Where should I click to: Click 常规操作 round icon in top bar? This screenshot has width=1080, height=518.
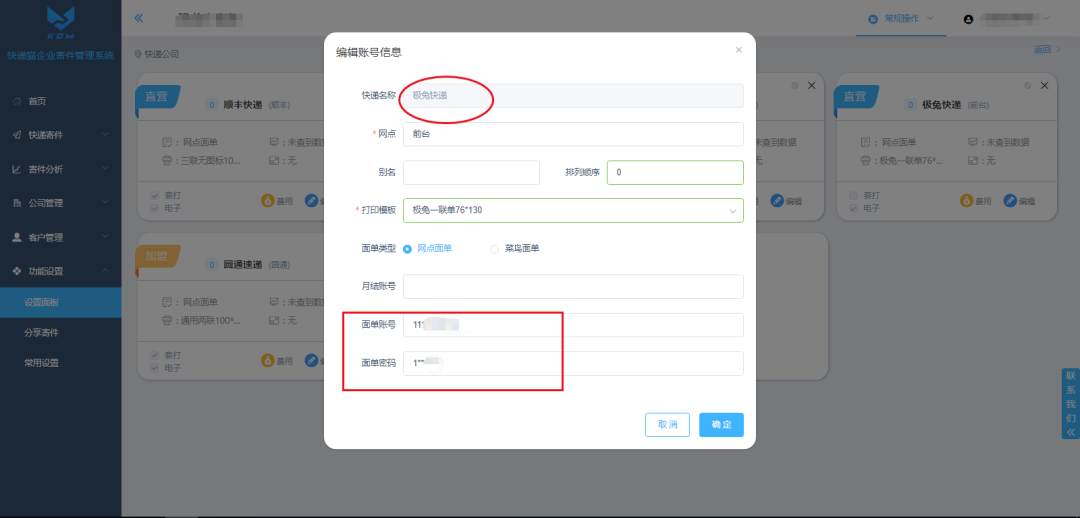873,19
